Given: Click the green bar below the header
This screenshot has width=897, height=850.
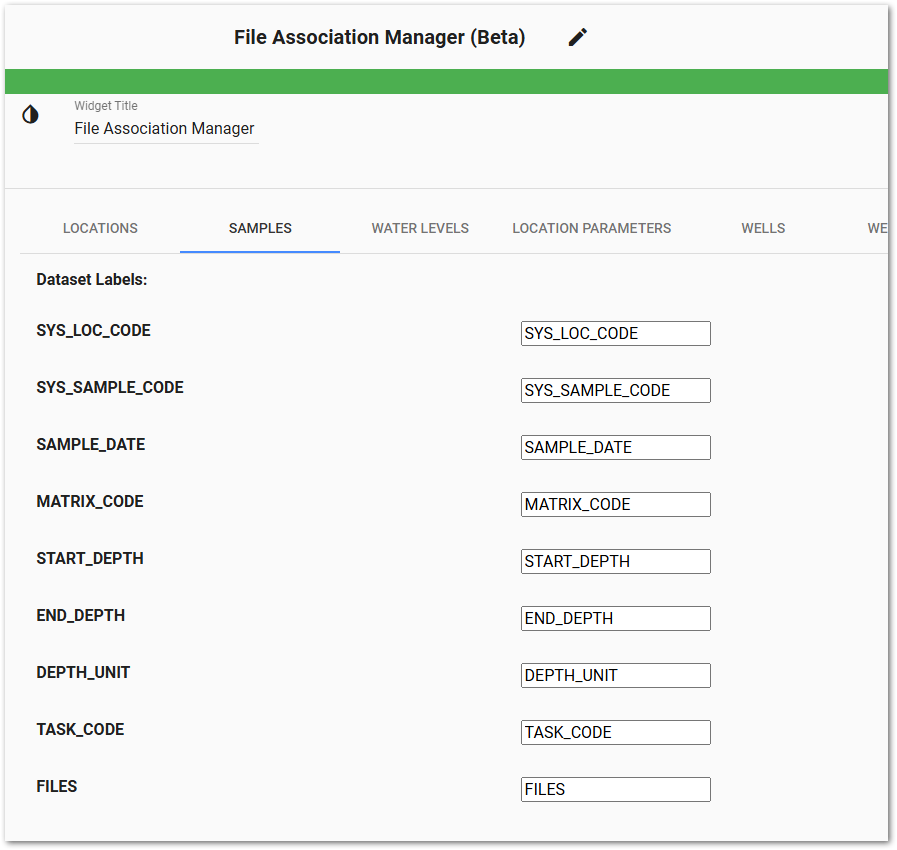Looking at the screenshot, I should (448, 80).
